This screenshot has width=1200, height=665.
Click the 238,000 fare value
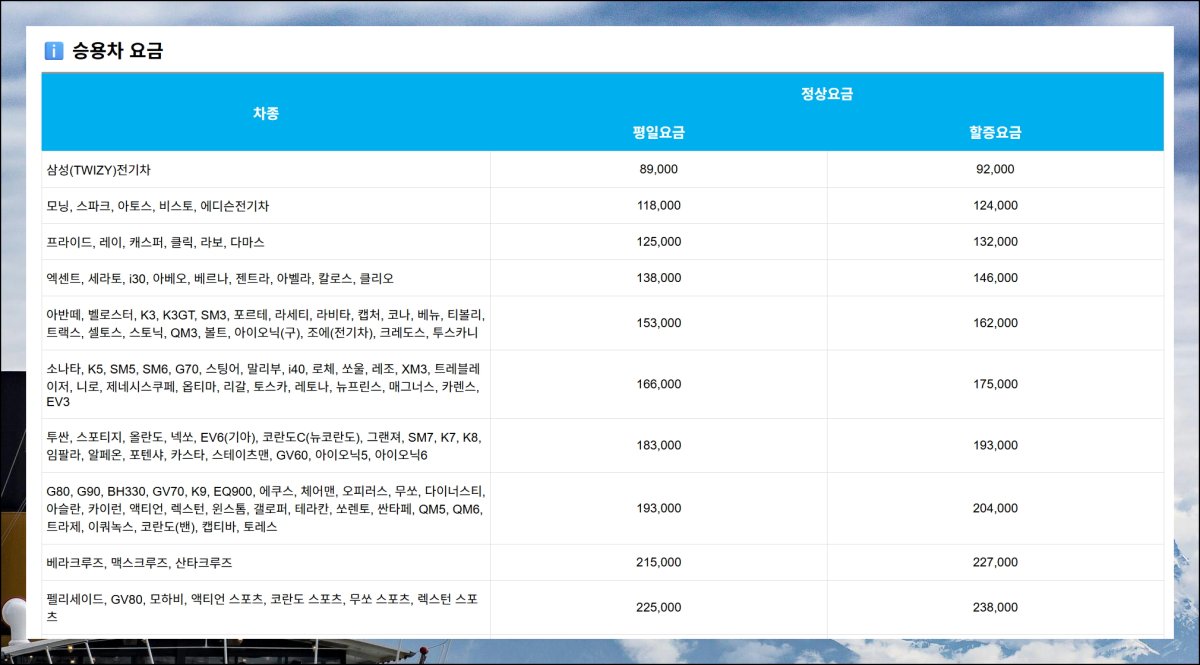[995, 607]
